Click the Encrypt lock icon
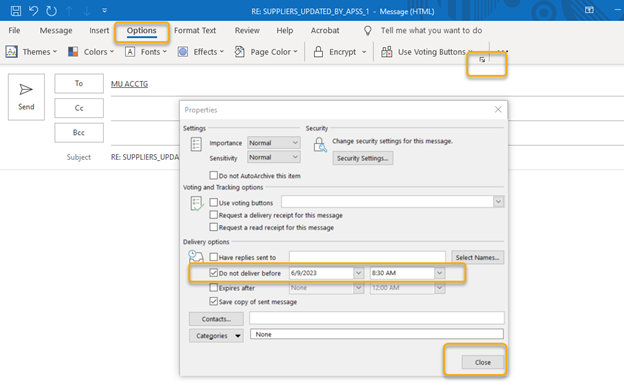The width and height of the screenshot is (624, 387). pyautogui.click(x=318, y=52)
